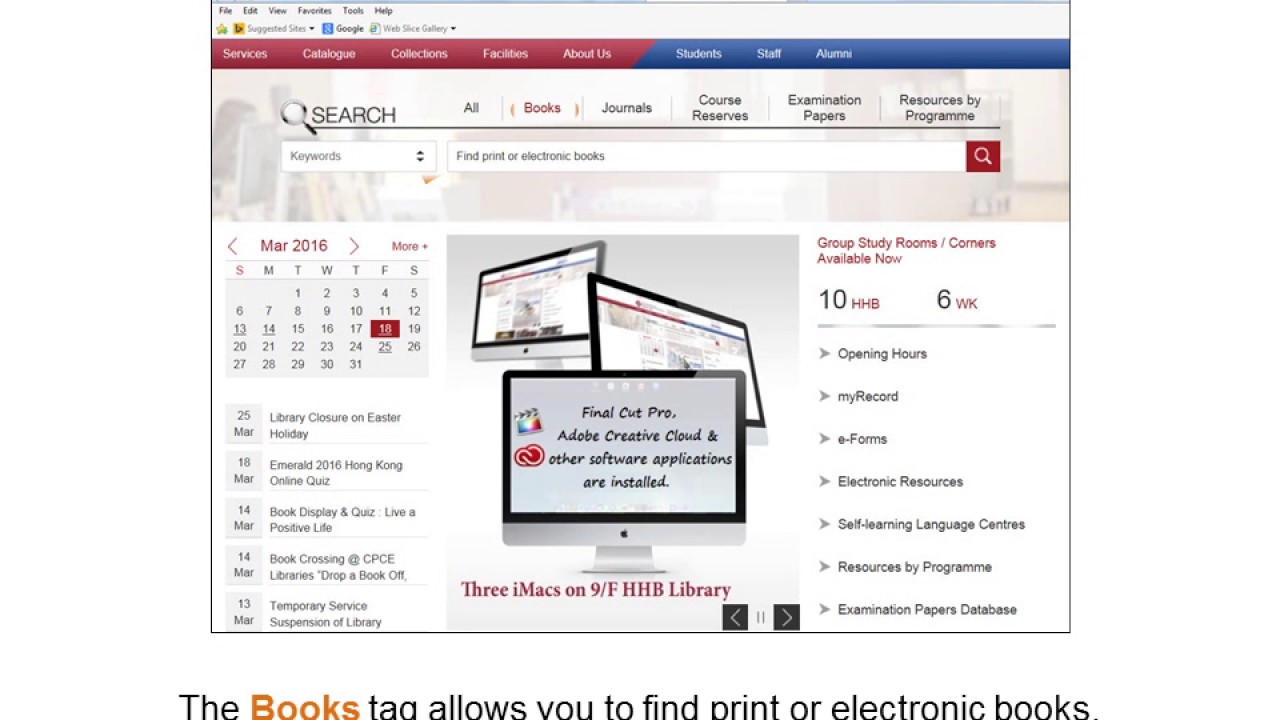Select calendar date 14 in March
The height and width of the screenshot is (720, 1280).
coord(268,329)
